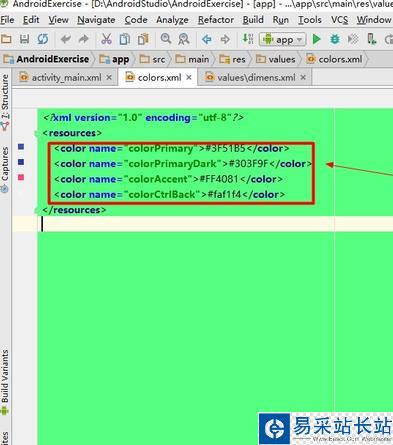
Task: Open the Build Variants side panel
Action: 5,382
